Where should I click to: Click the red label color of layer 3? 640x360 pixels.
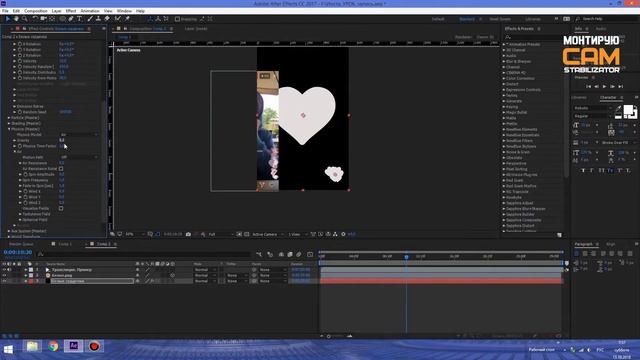pyautogui.click(x=31, y=281)
